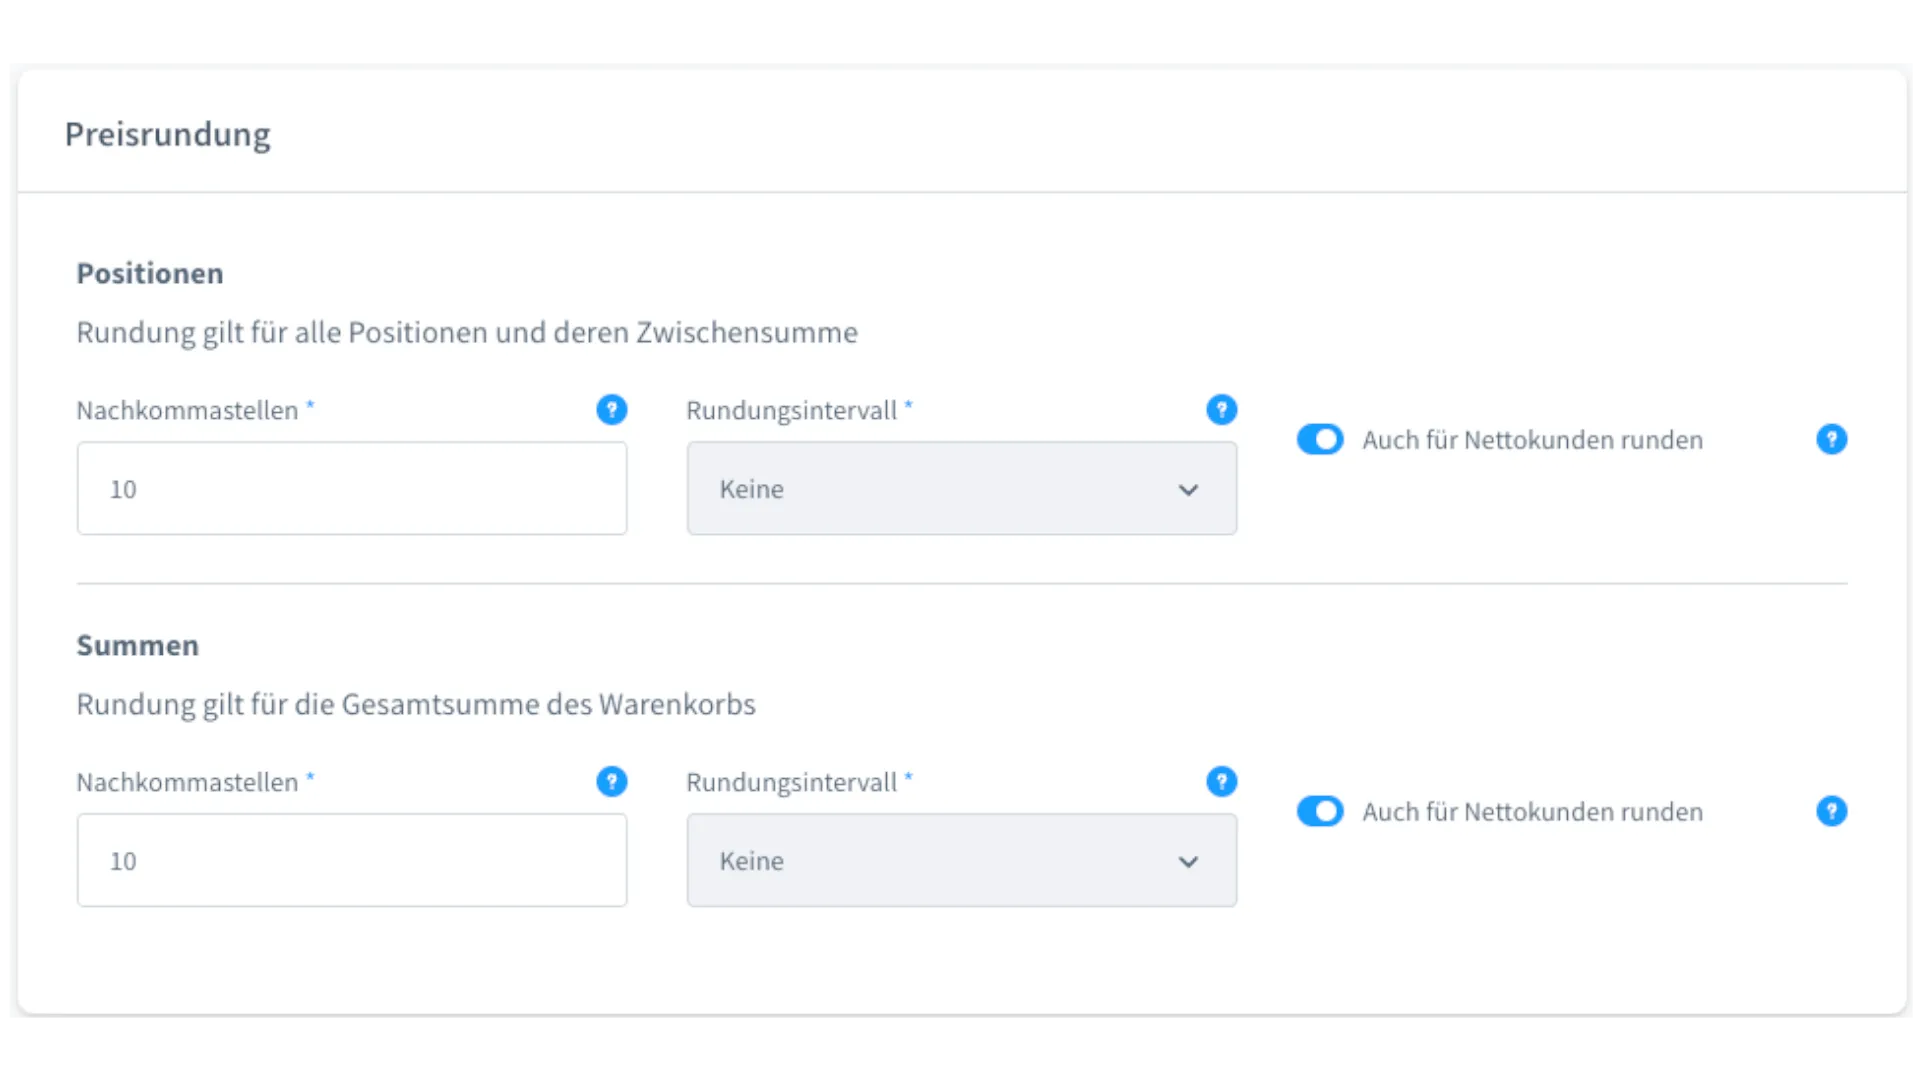Click the Summen section heading
Screen dimensions: 1920x1080
pos(137,645)
